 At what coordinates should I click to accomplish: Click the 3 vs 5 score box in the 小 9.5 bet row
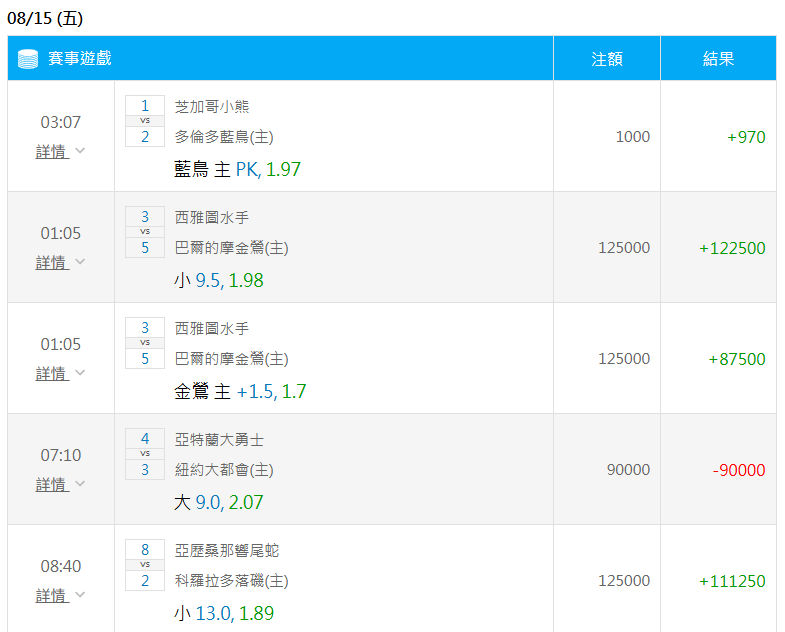145,232
